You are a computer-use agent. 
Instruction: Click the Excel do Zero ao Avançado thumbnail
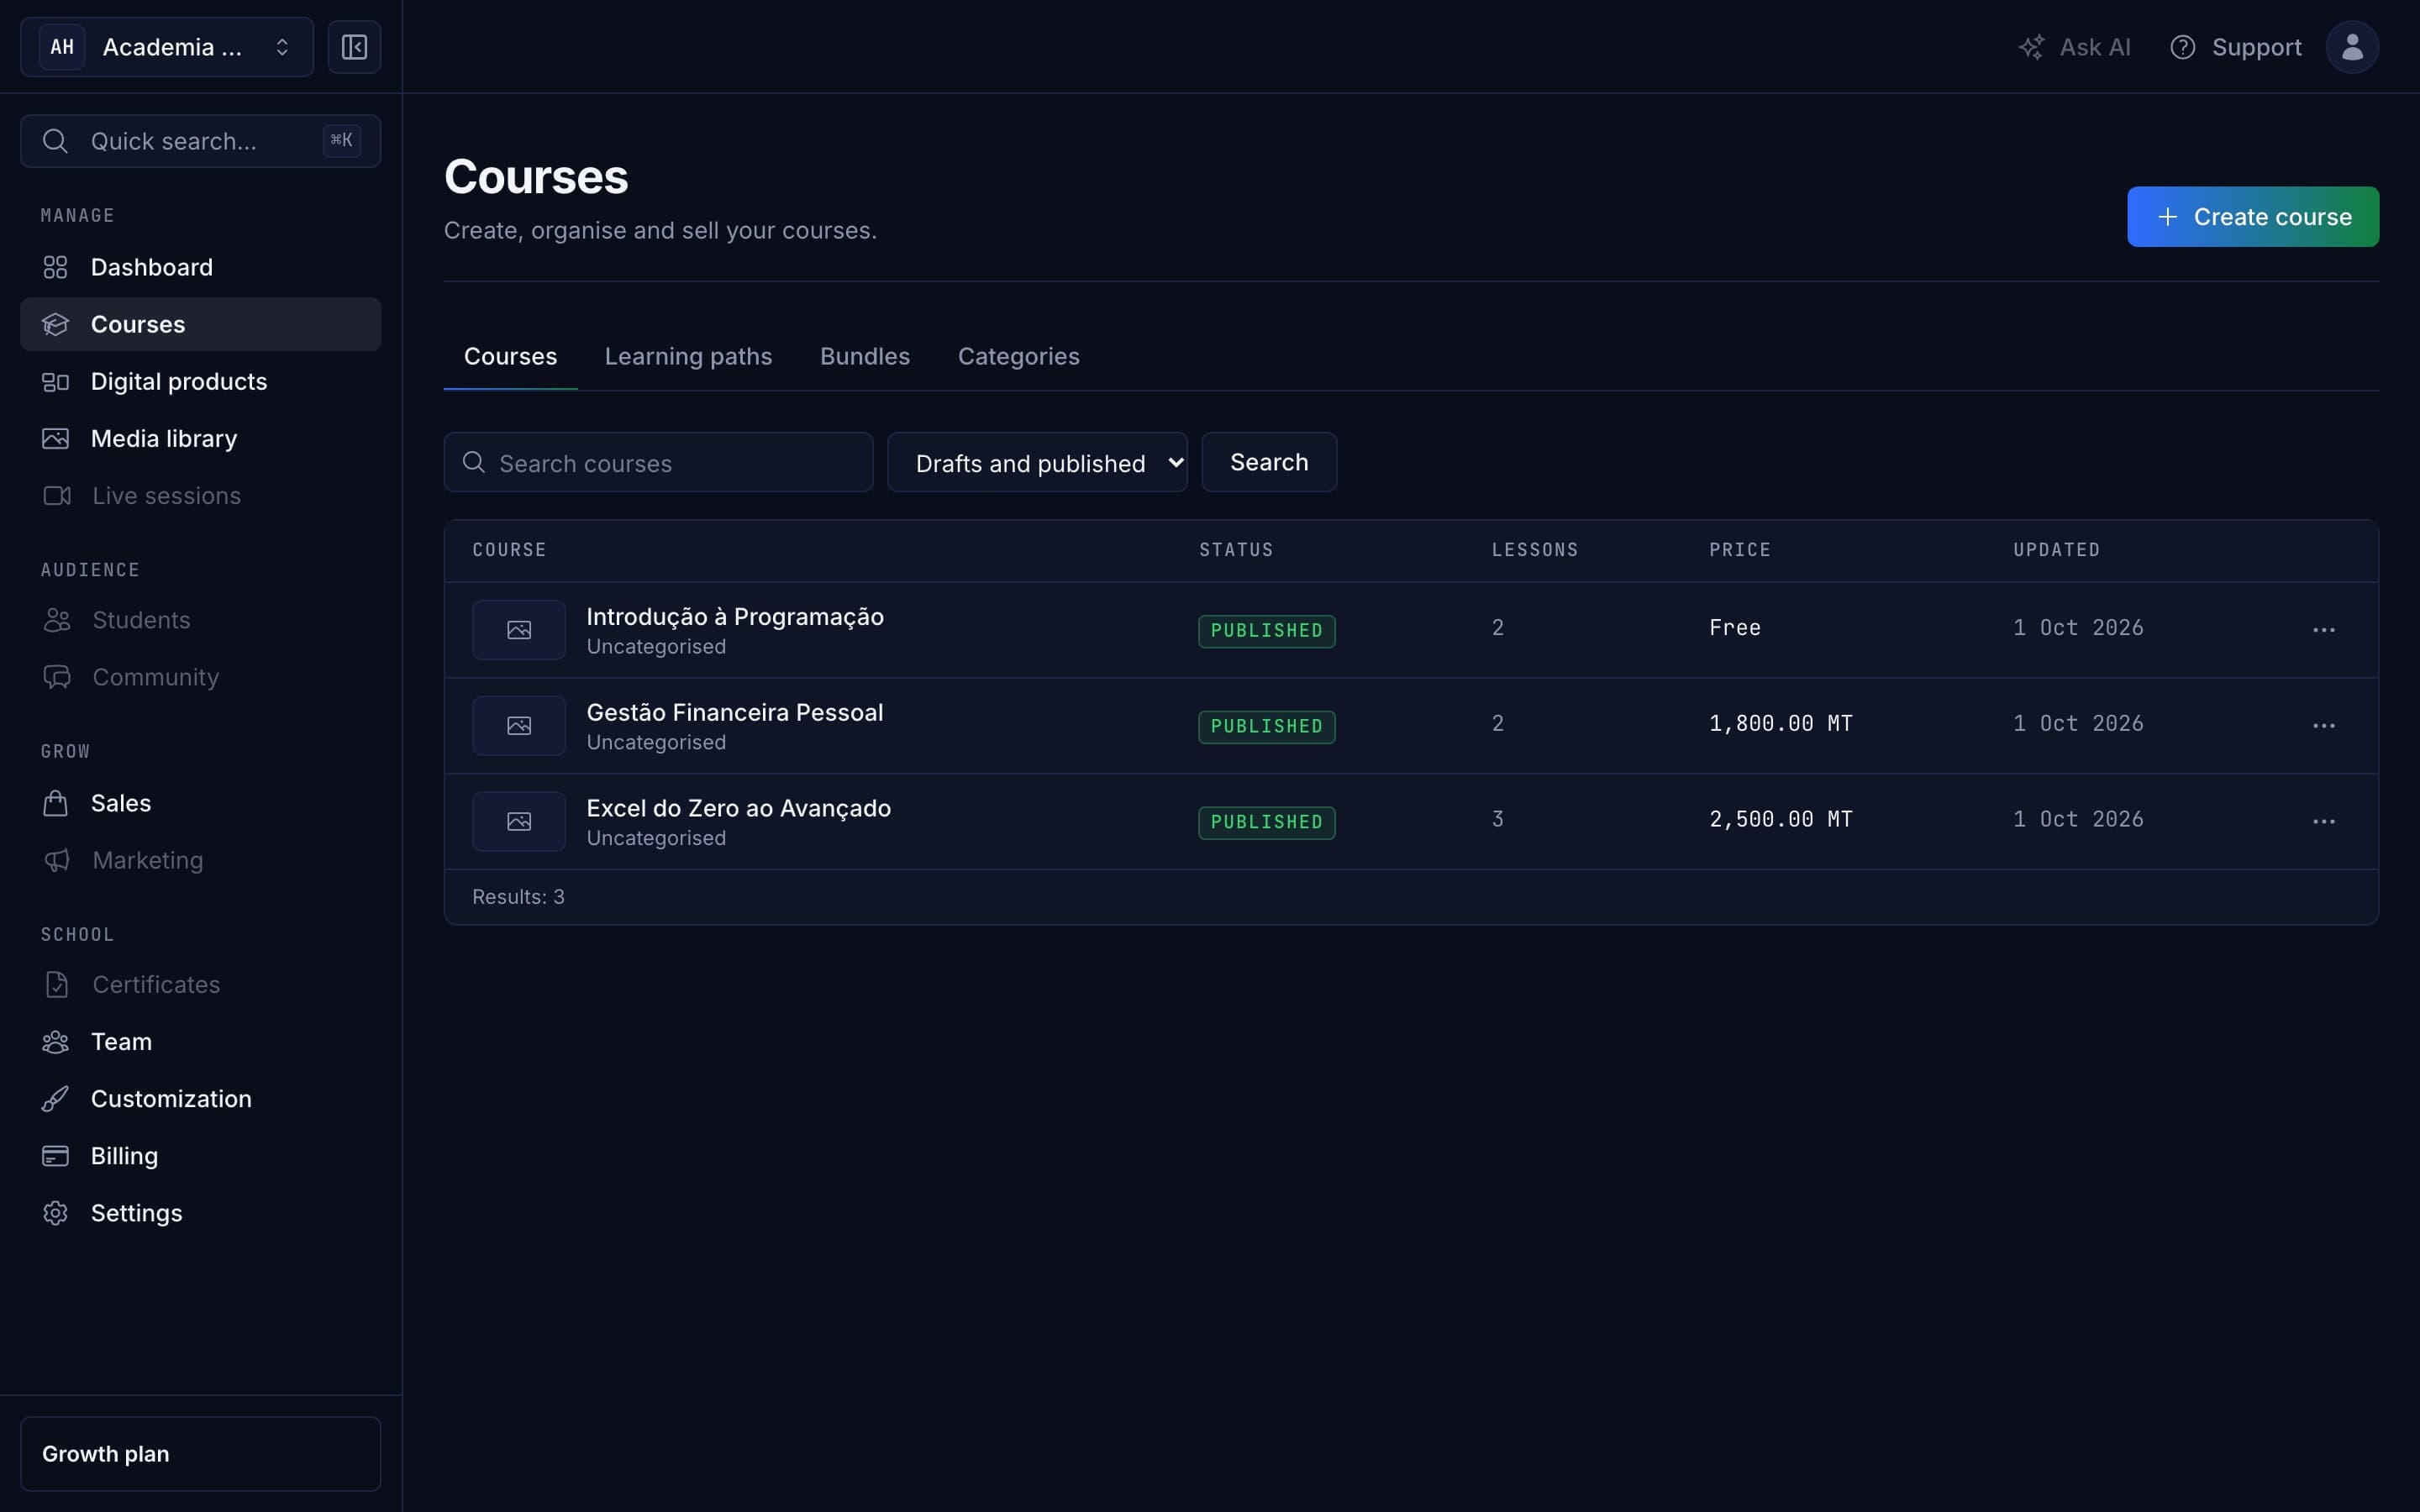tap(519, 822)
